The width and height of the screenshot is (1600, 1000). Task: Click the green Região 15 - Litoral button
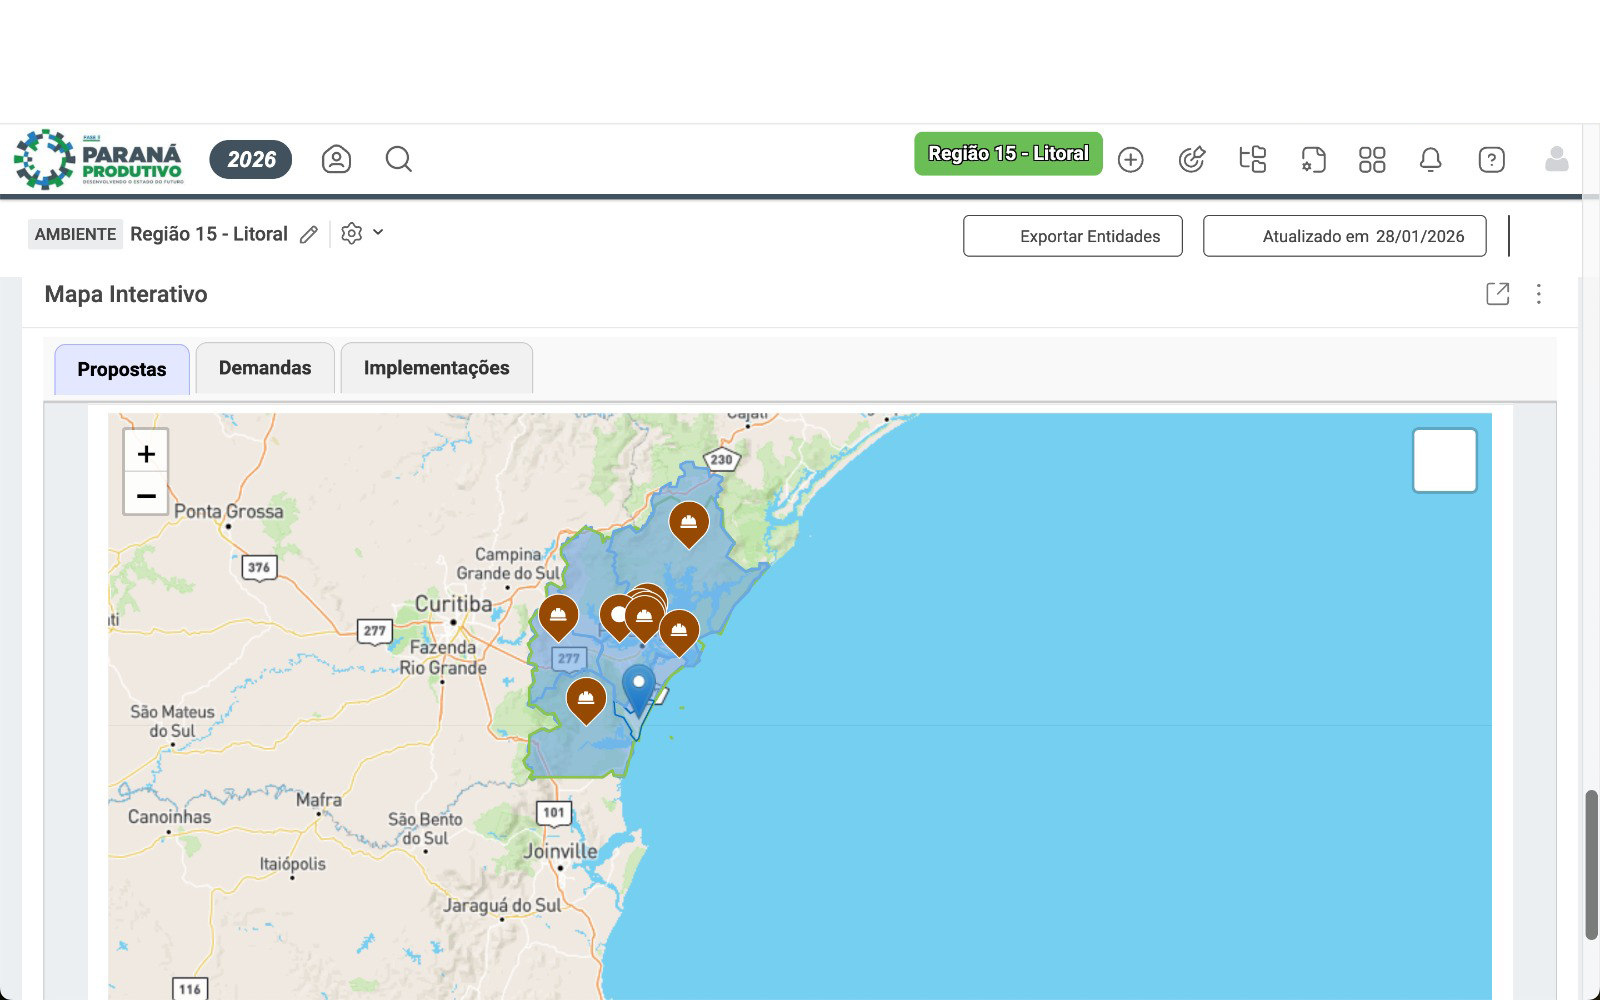click(1007, 154)
